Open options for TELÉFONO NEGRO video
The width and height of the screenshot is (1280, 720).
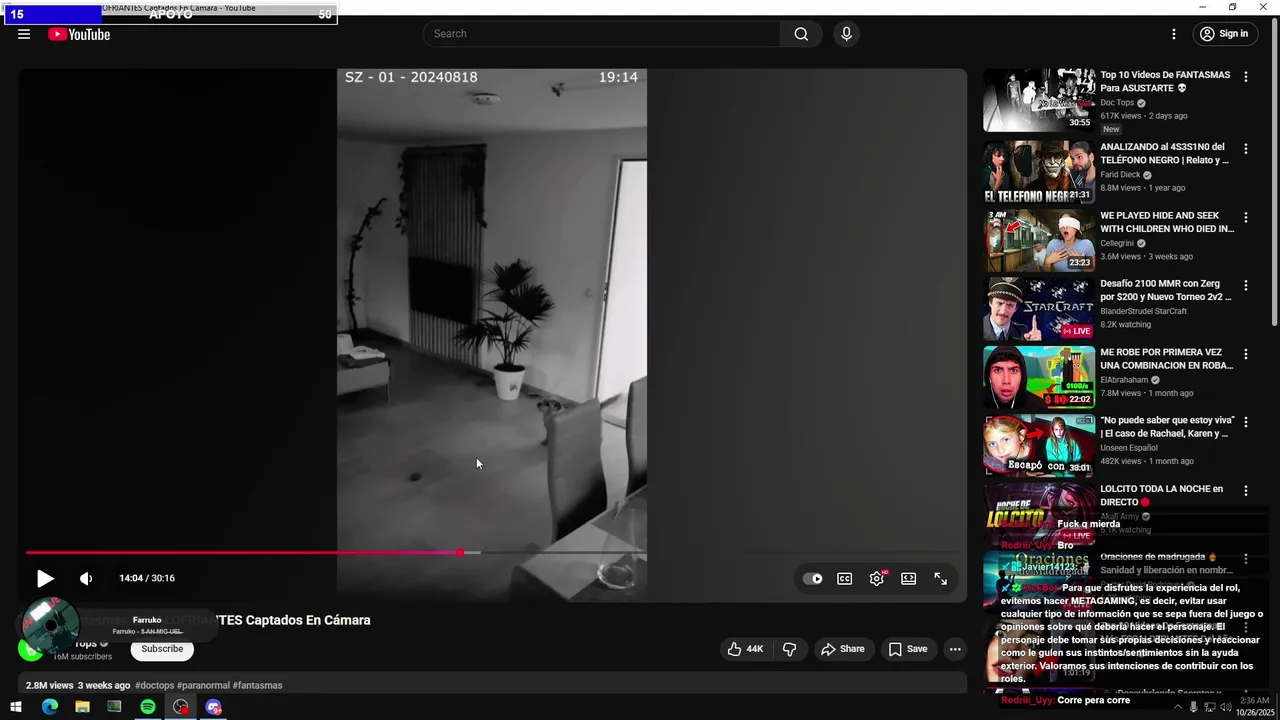[x=1246, y=149]
